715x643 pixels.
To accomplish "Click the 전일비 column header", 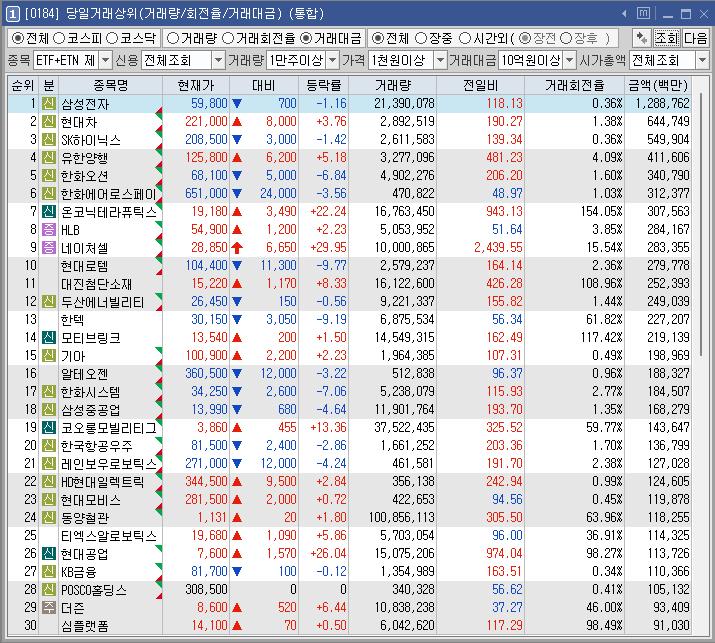I will [x=481, y=85].
